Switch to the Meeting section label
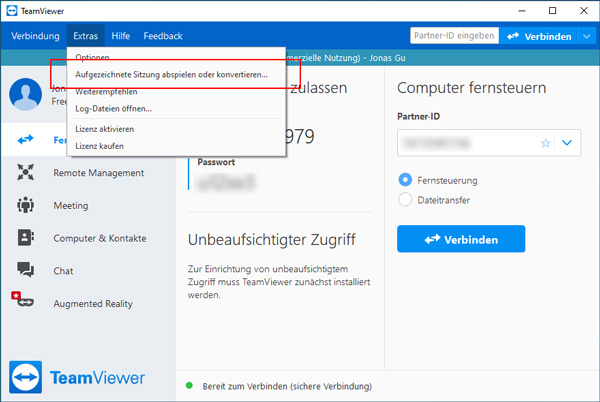 pos(71,205)
